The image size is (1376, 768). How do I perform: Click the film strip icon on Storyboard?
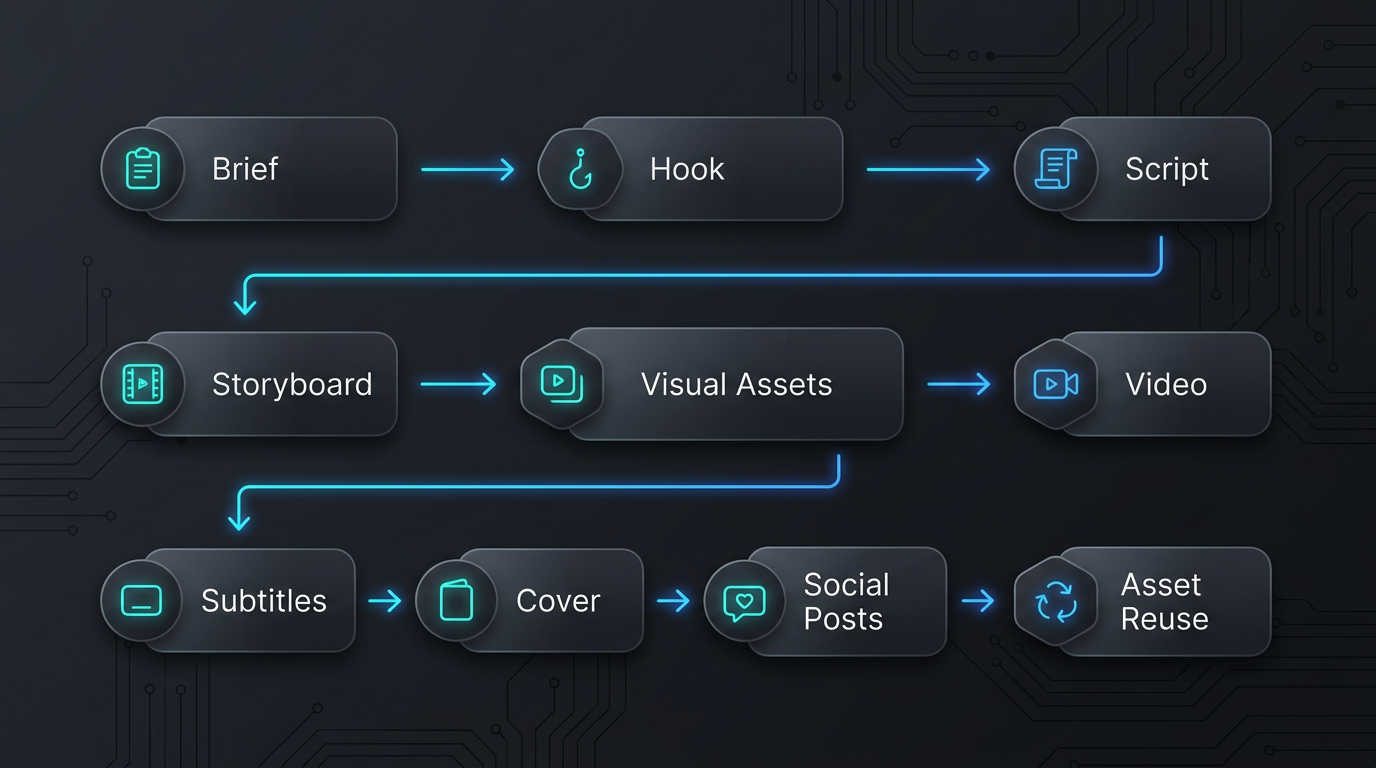(x=142, y=384)
